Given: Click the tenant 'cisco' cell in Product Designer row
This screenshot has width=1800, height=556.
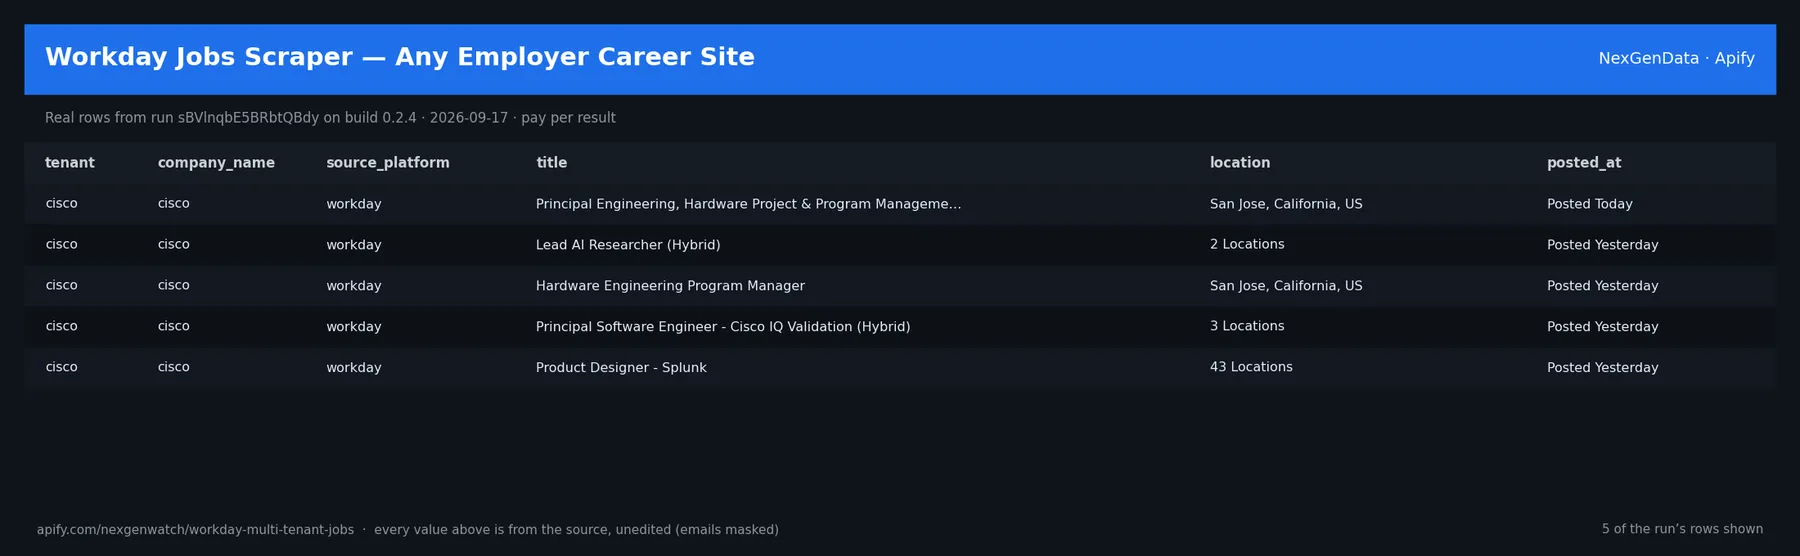Looking at the screenshot, I should coord(61,368).
